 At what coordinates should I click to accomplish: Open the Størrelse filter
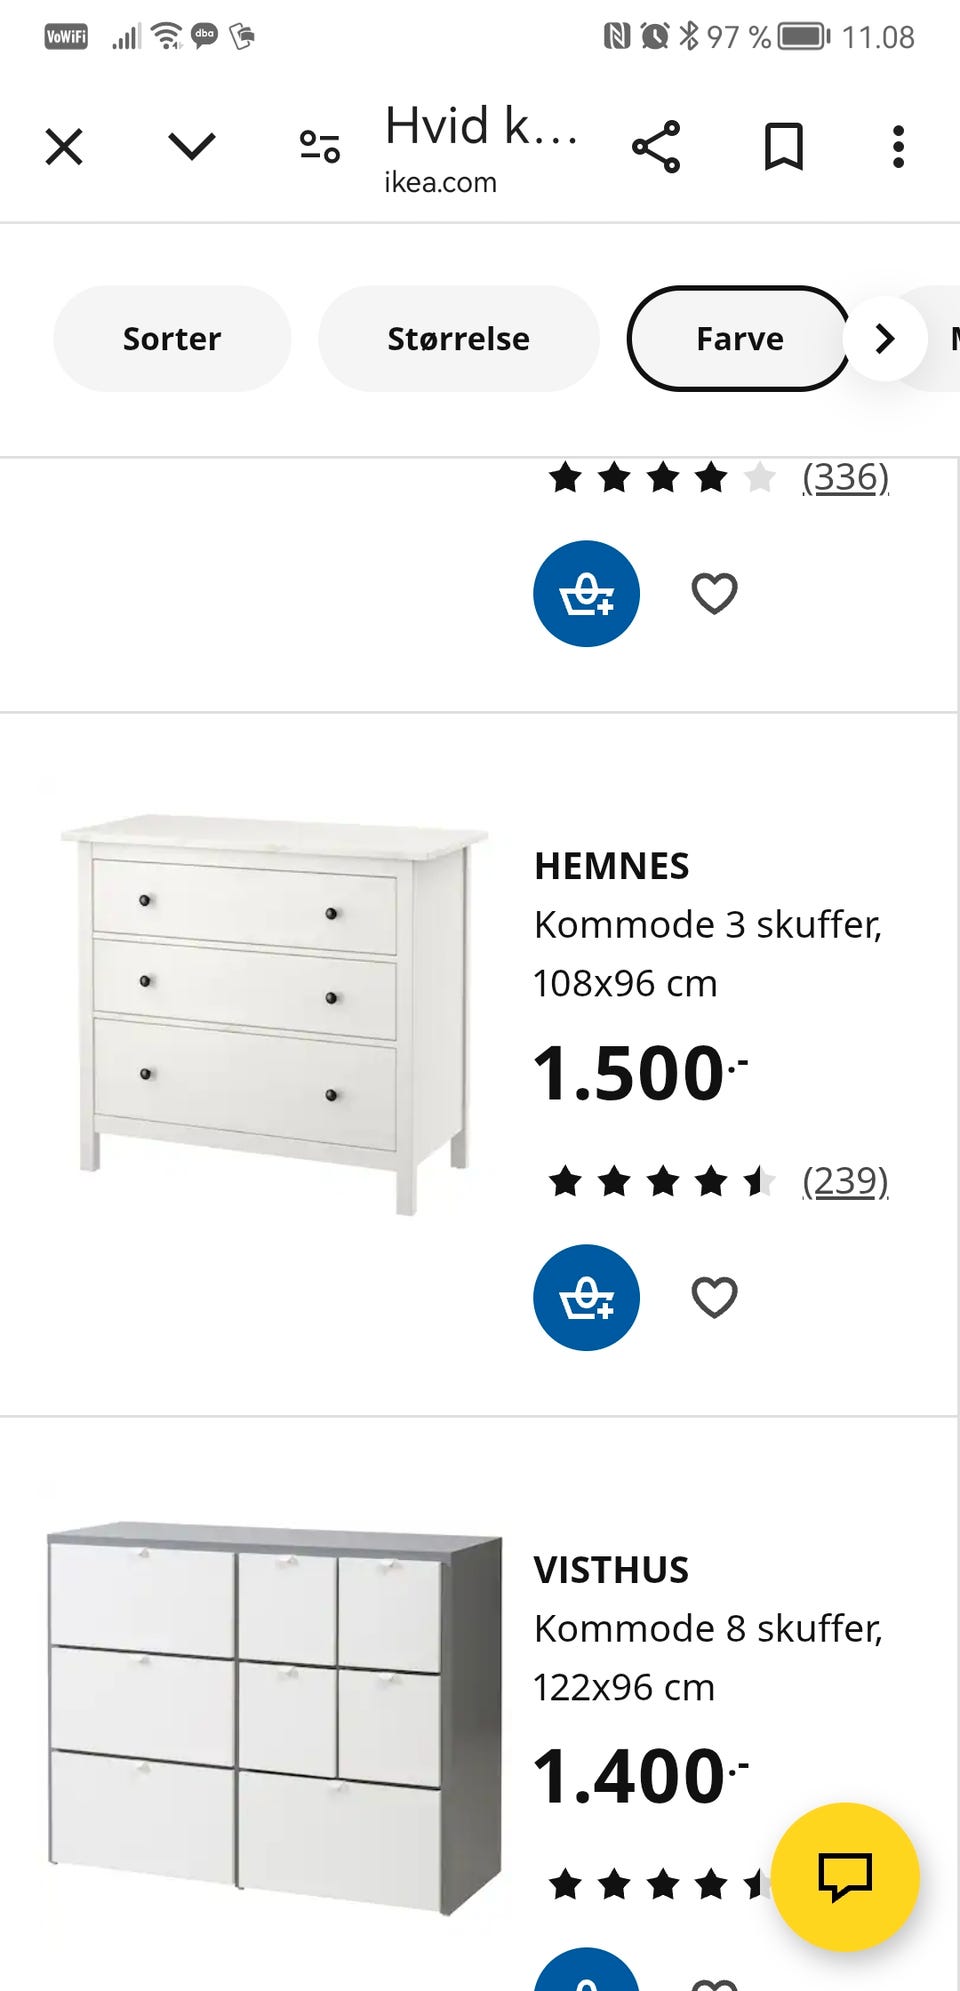pos(458,338)
